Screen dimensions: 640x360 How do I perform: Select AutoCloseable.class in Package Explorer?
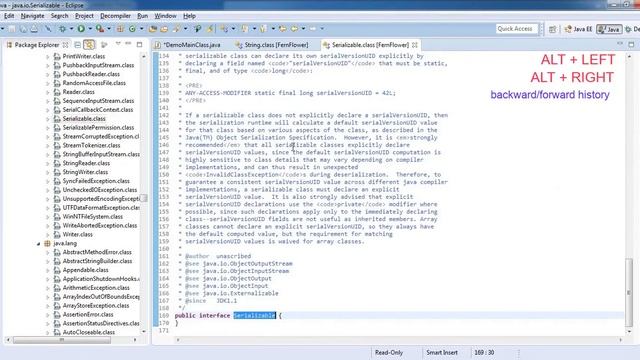point(89,332)
